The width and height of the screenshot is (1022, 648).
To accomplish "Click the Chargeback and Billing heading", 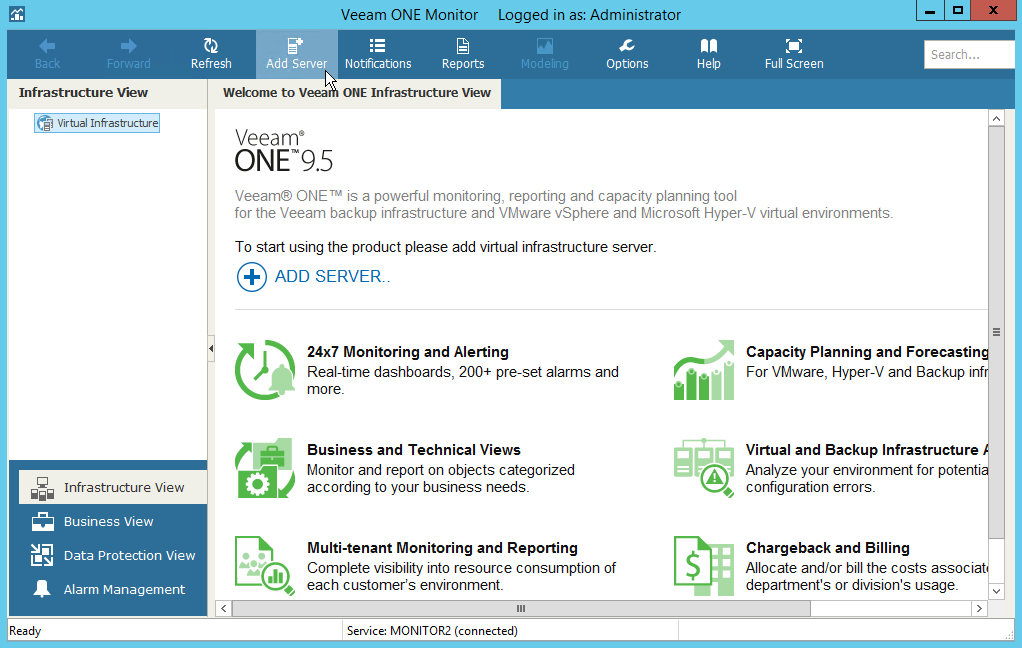I will click(x=828, y=548).
